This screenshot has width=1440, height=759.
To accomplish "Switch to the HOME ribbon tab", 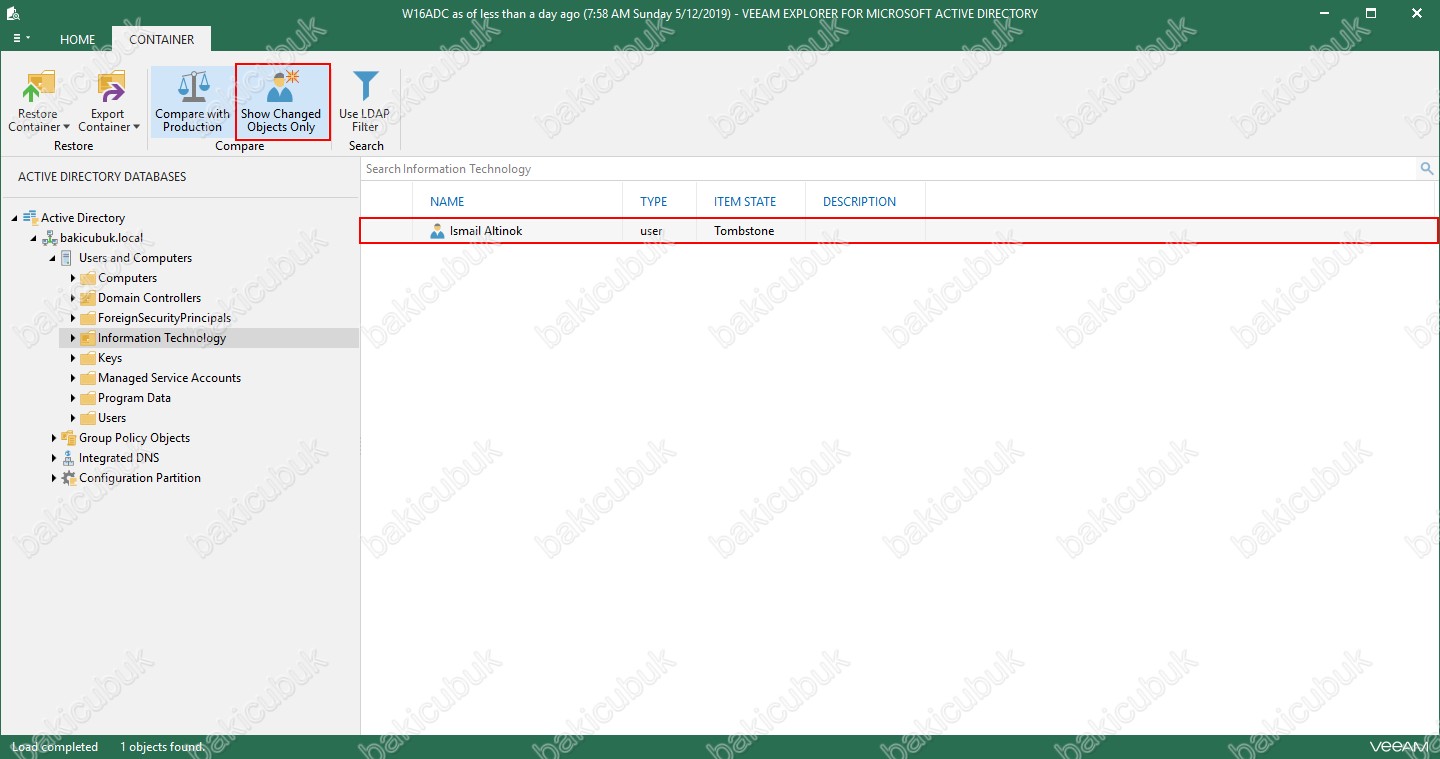I will point(77,39).
